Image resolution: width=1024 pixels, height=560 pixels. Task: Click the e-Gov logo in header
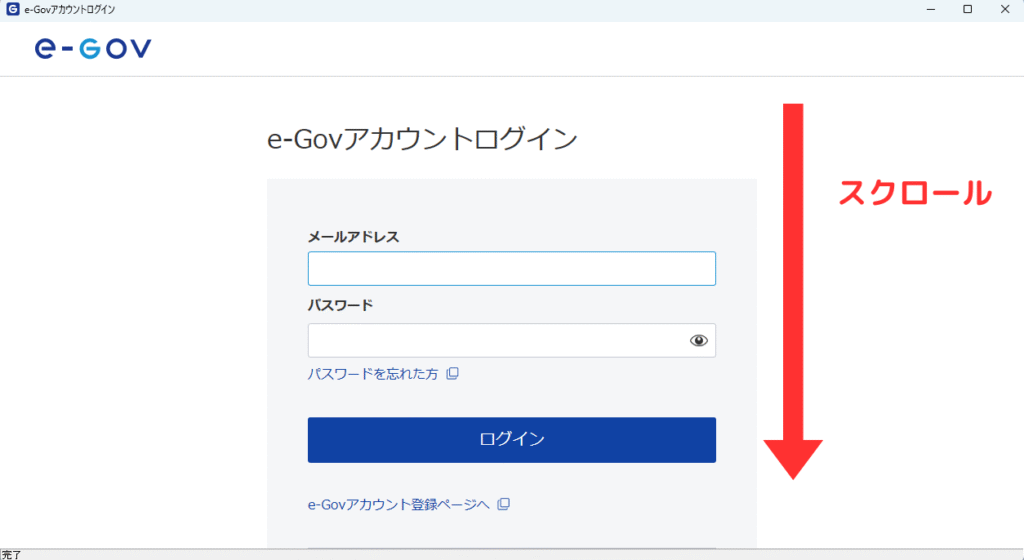(93, 49)
